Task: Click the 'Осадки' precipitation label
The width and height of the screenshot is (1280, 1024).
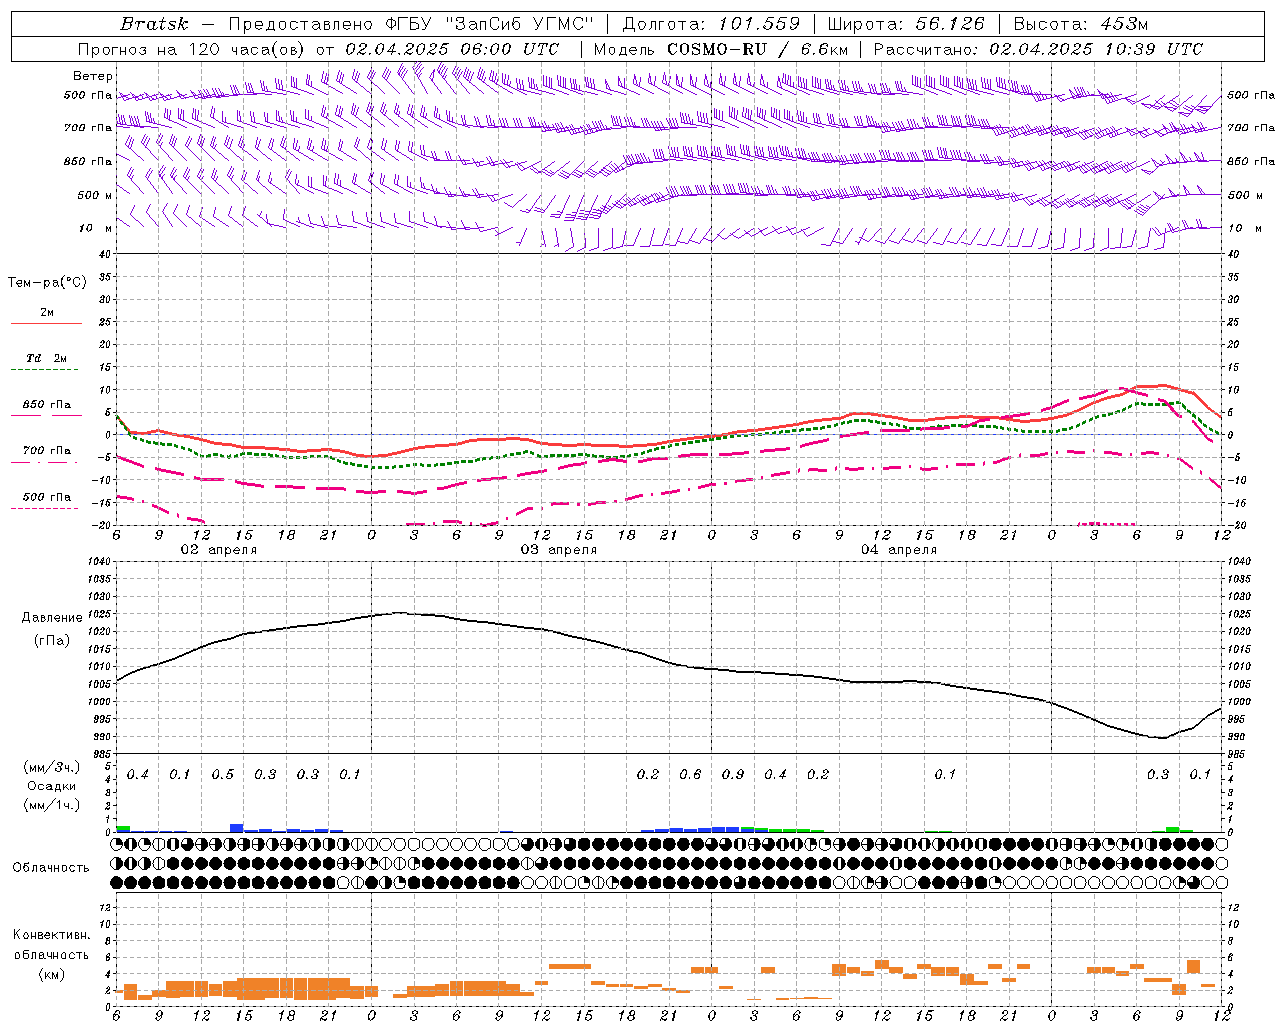Action: coord(52,786)
